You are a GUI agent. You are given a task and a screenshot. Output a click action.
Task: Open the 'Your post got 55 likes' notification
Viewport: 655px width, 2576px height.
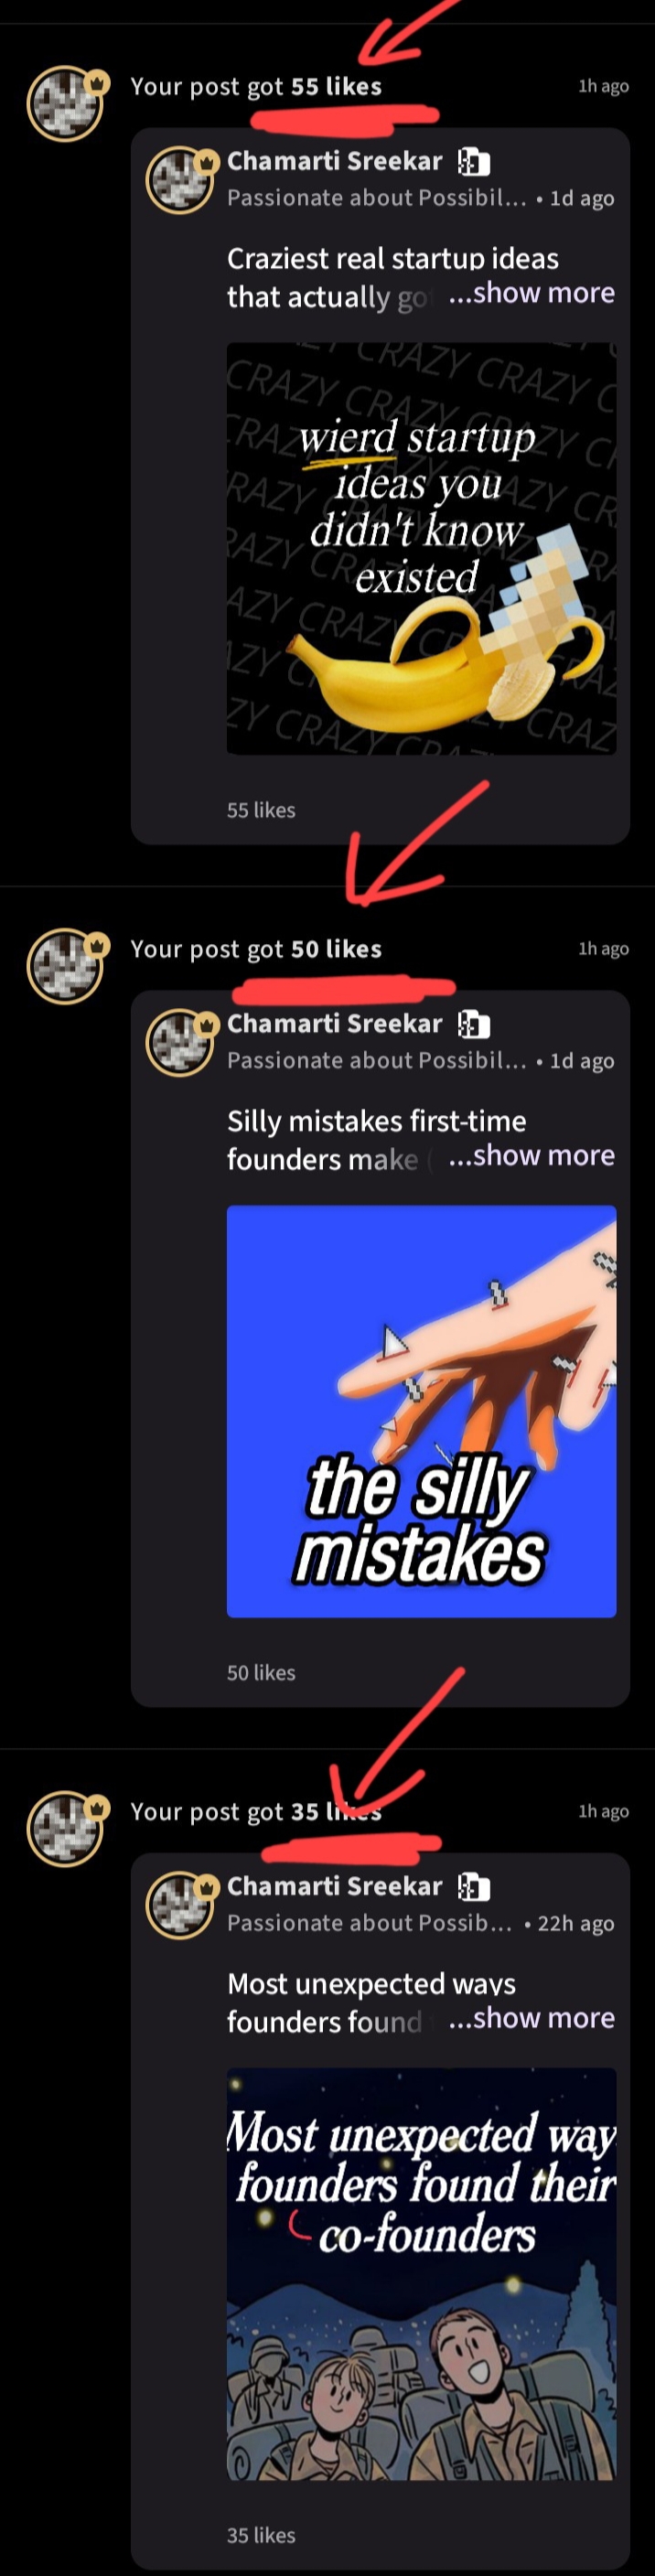pos(256,86)
